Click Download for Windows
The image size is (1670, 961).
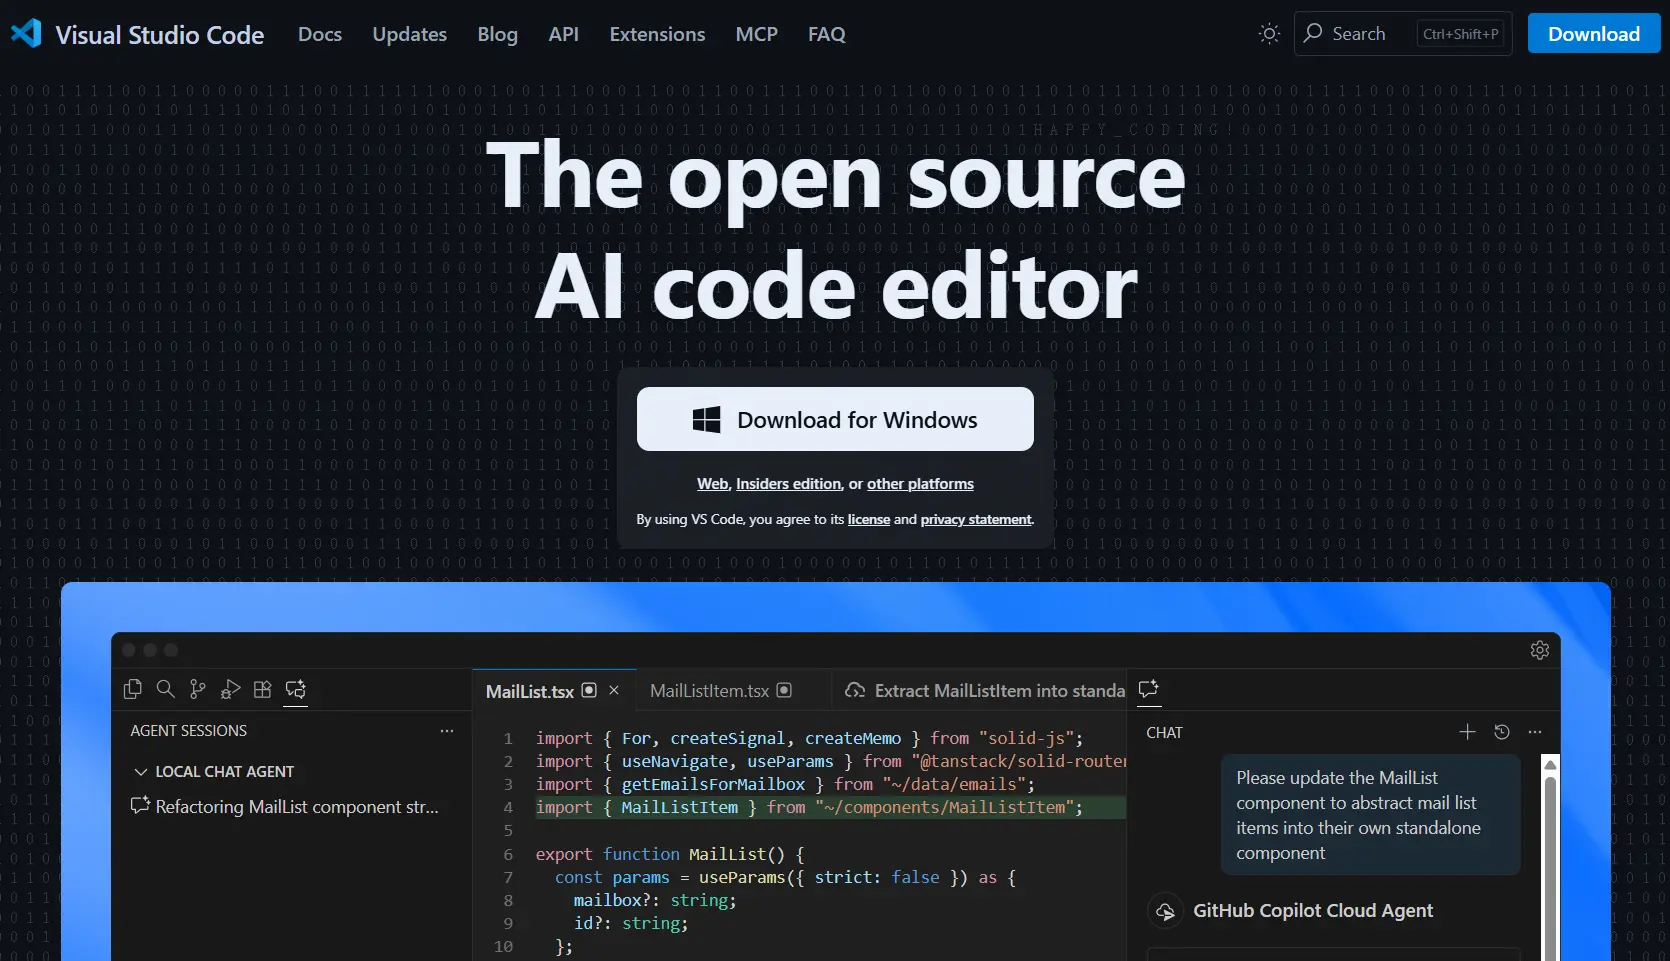pyautogui.click(x=836, y=419)
